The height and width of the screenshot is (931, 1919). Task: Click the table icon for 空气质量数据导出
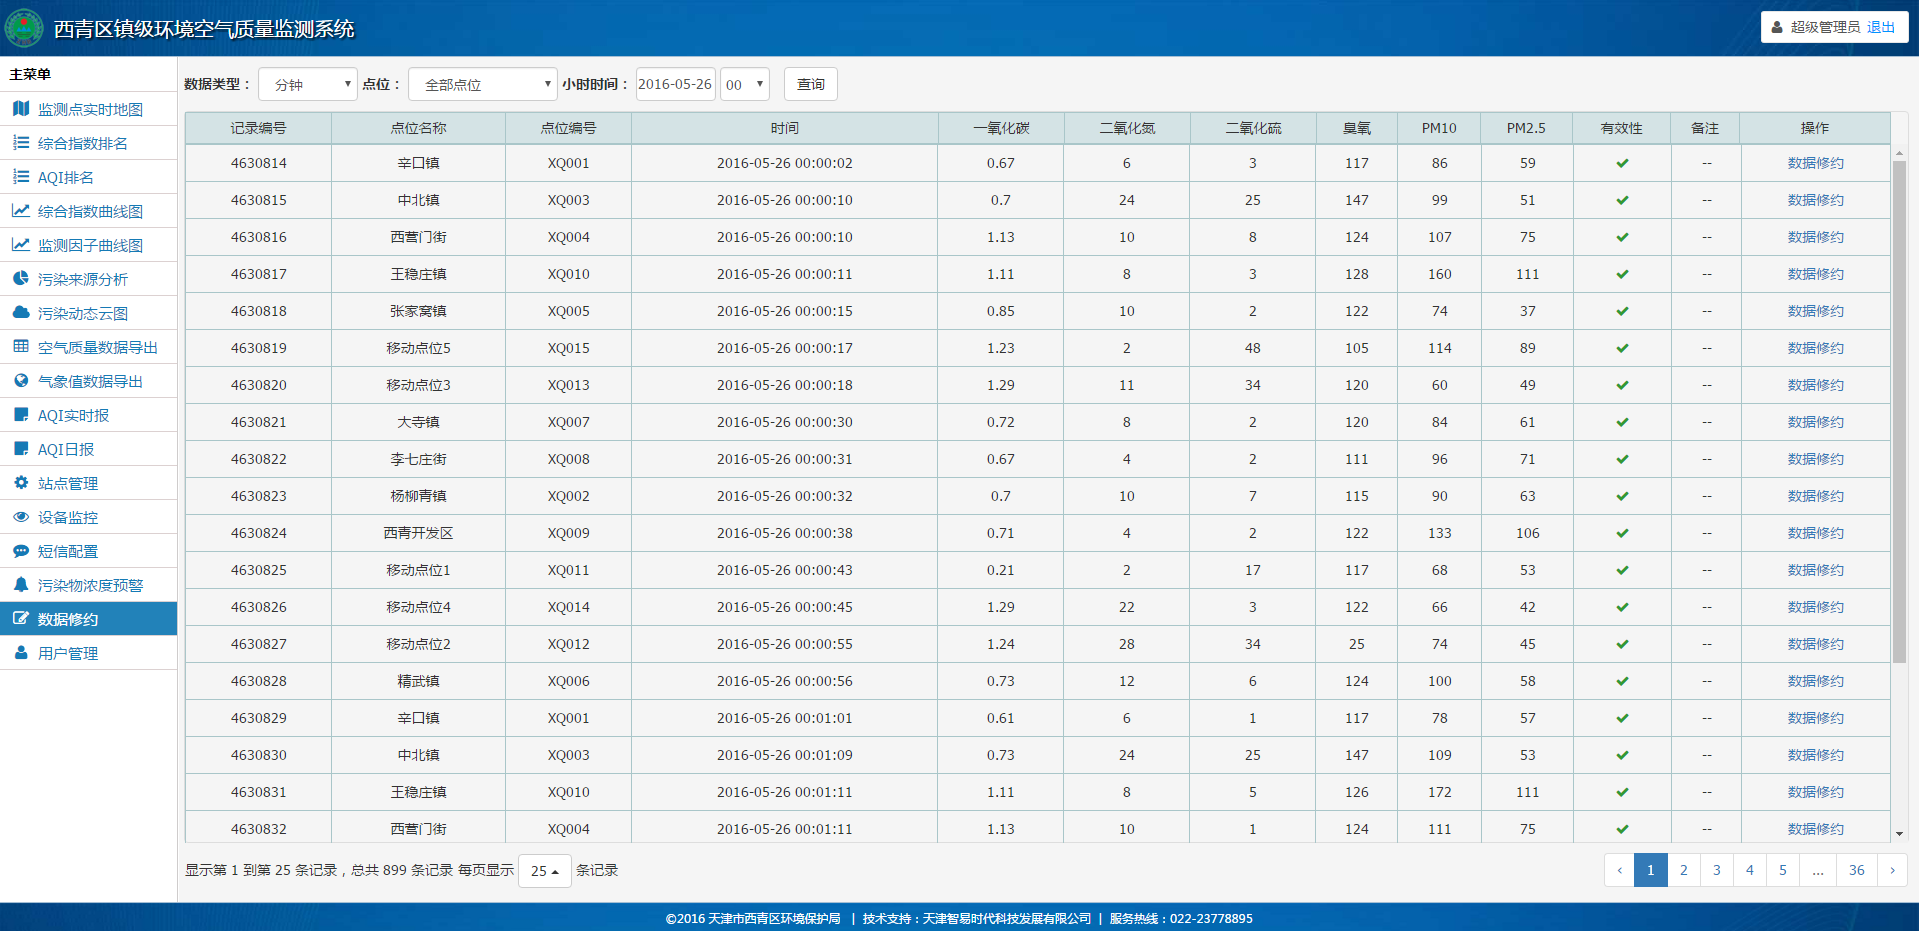tap(21, 347)
